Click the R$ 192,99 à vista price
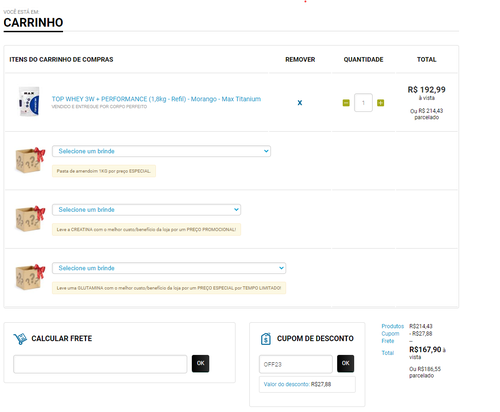The height and width of the screenshot is (412, 500). pos(426,93)
